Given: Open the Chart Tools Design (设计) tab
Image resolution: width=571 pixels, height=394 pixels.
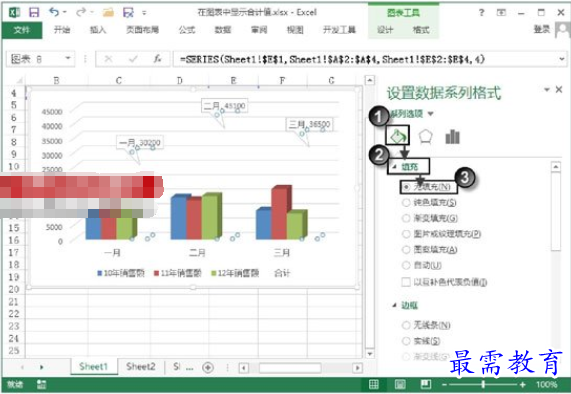Looking at the screenshot, I should point(385,30).
